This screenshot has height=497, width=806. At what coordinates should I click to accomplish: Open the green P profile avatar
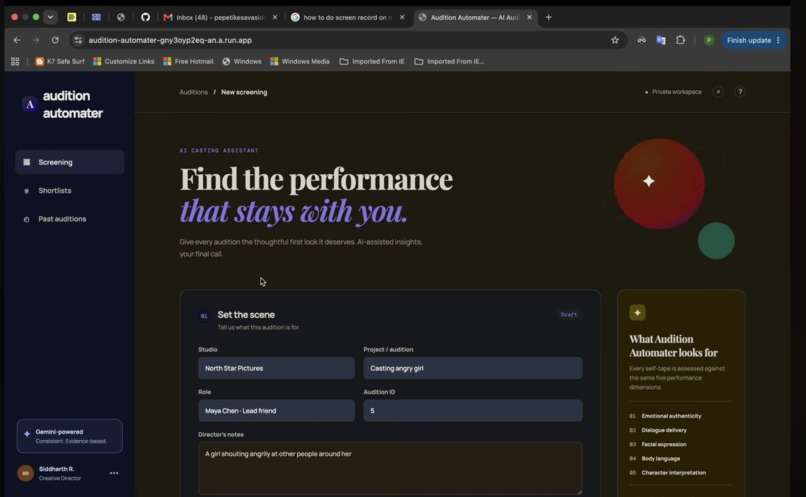709,40
